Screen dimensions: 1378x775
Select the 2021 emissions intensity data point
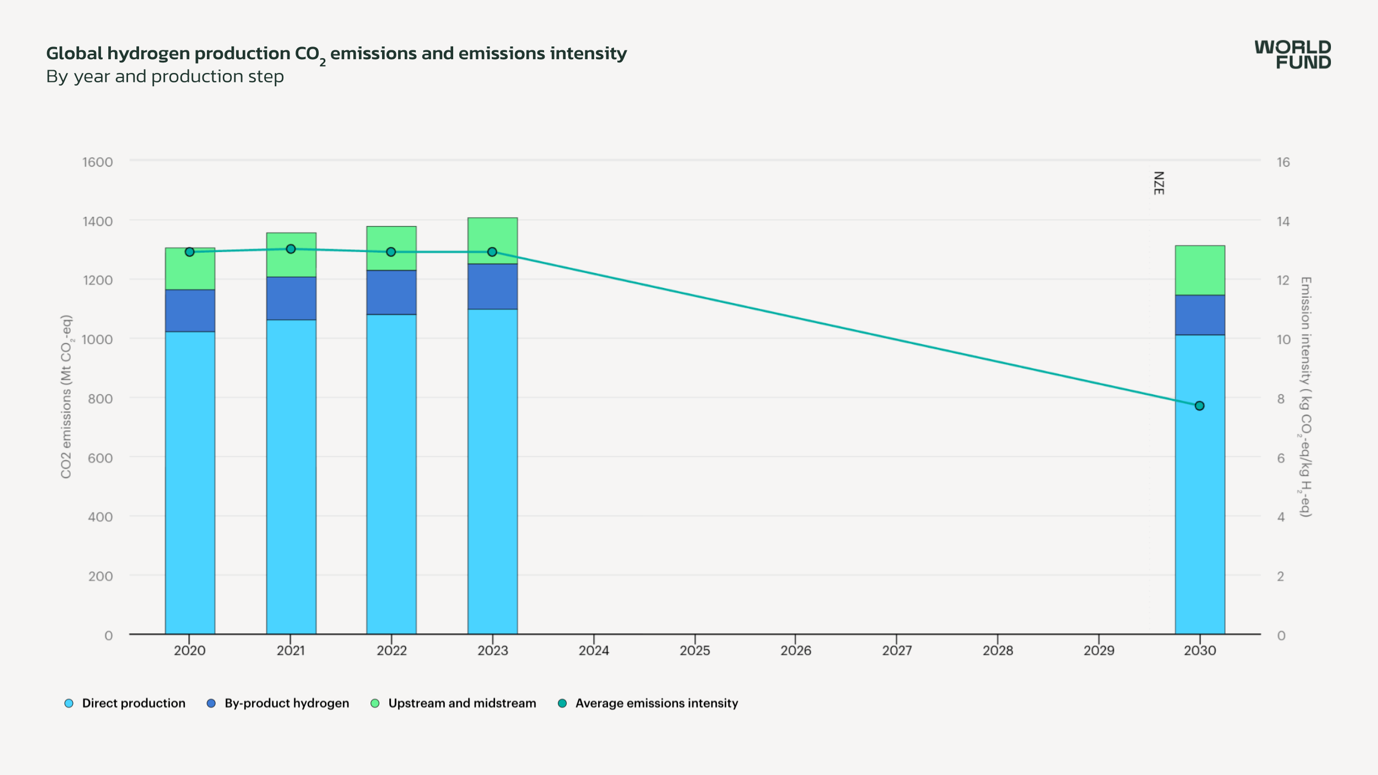(x=290, y=248)
